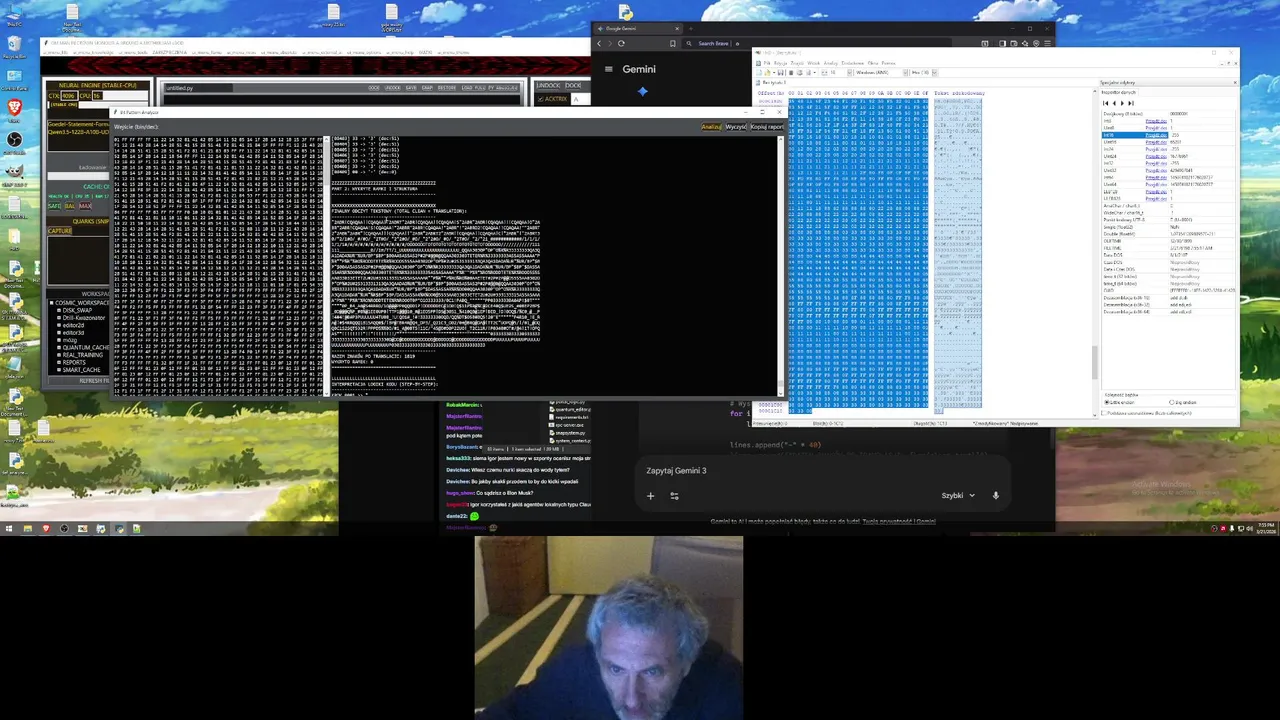Click Wyczyść button in pattern analyzer
The image size is (1280, 720).
click(x=735, y=127)
